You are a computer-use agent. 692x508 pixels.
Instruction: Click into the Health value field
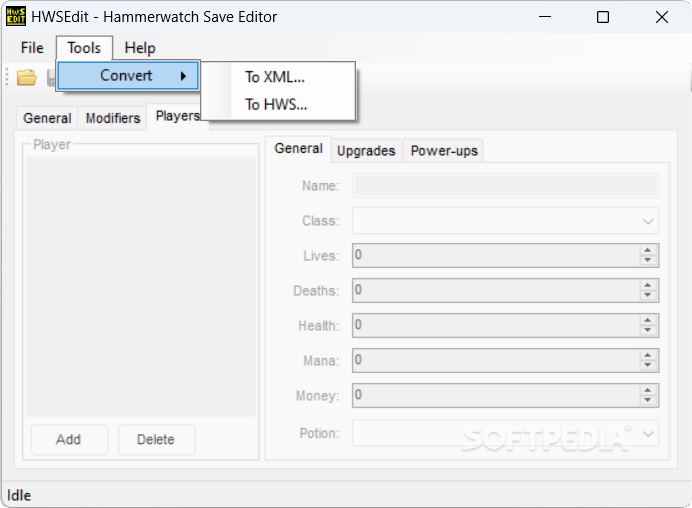tap(496, 325)
